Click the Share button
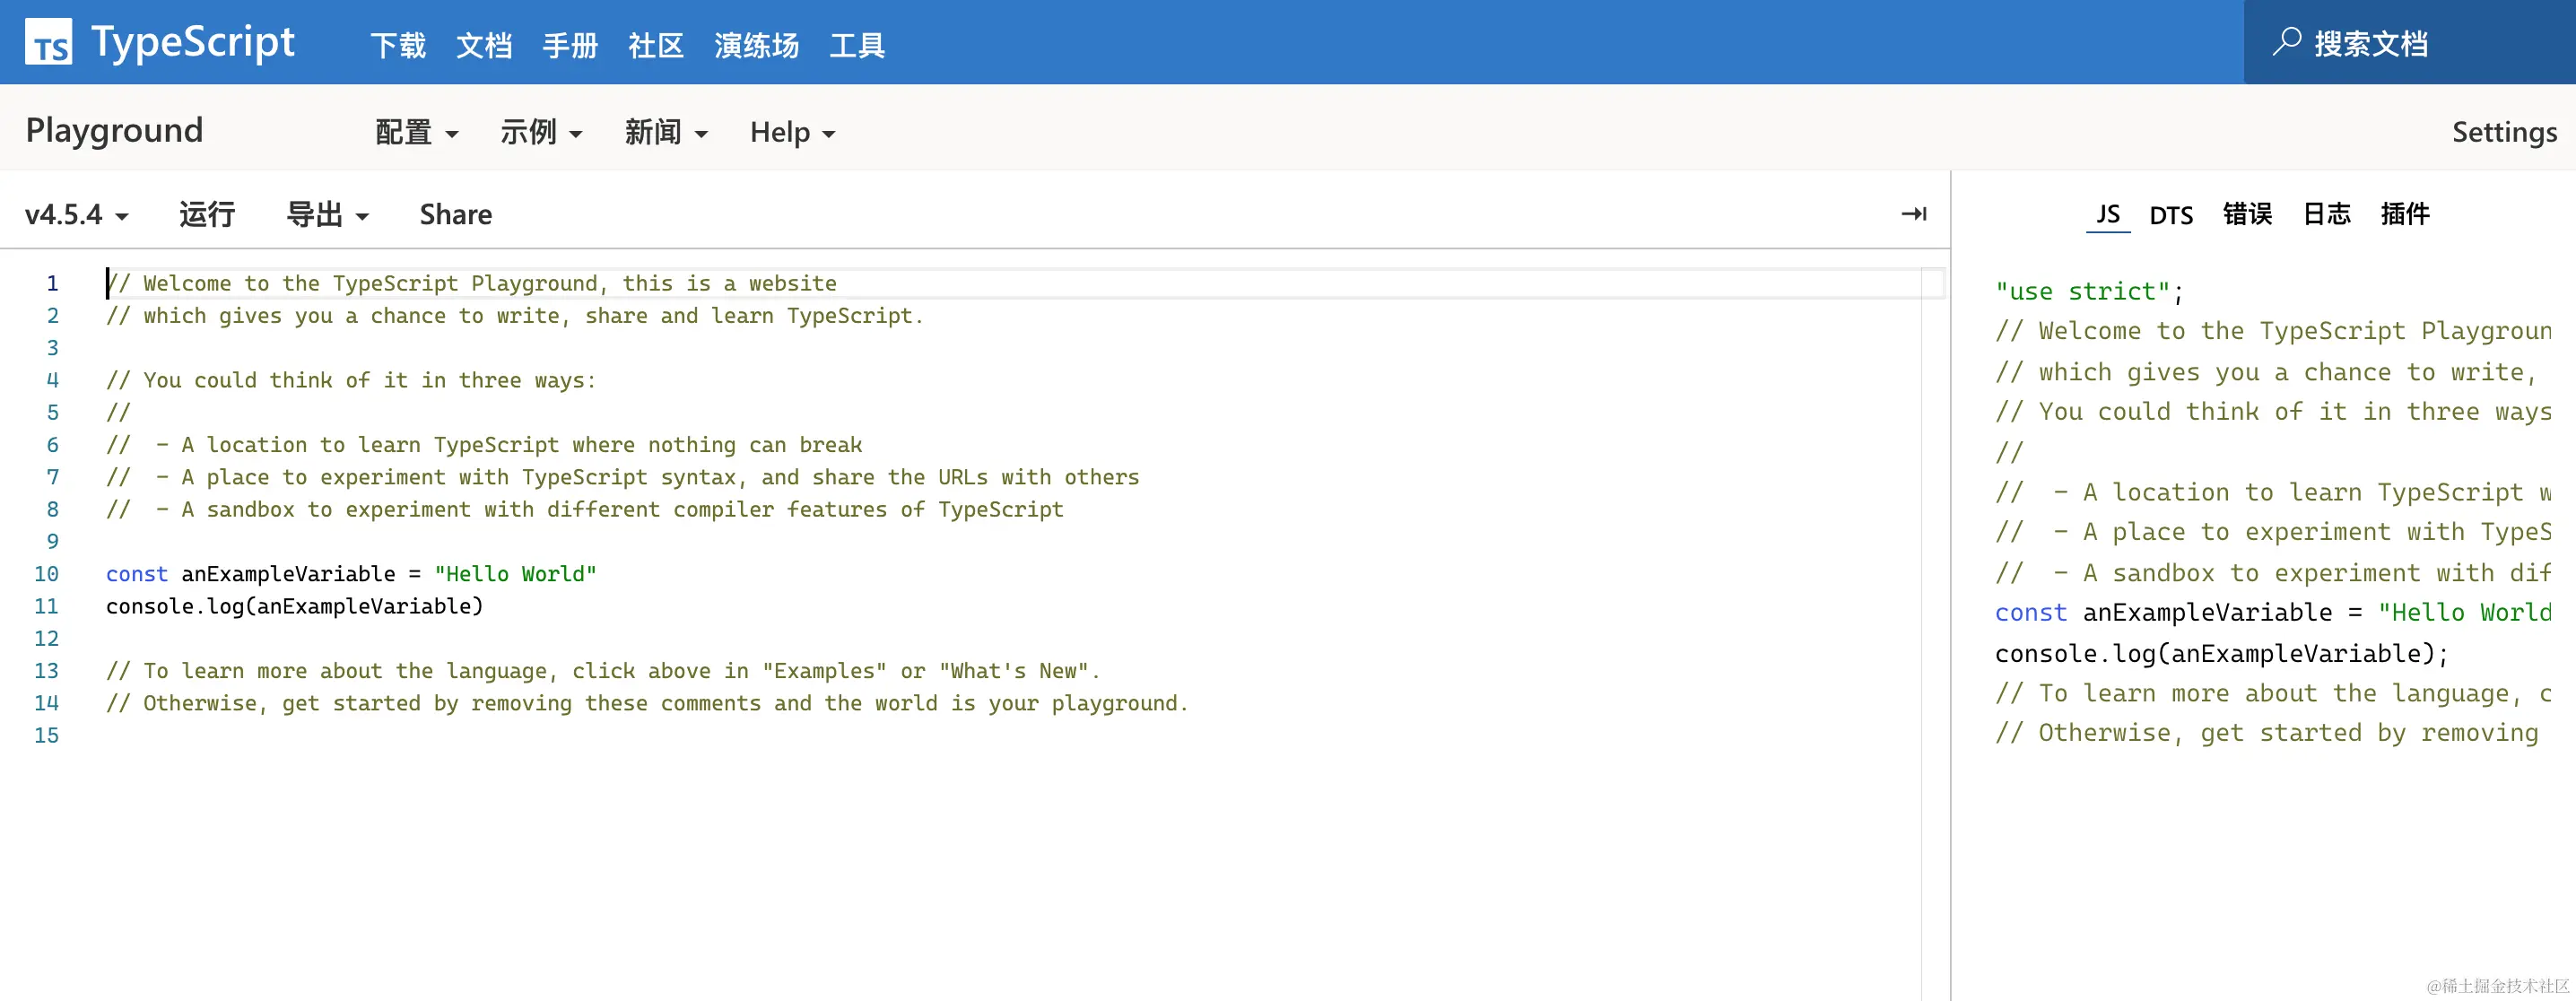The image size is (2576, 1001). [455, 215]
